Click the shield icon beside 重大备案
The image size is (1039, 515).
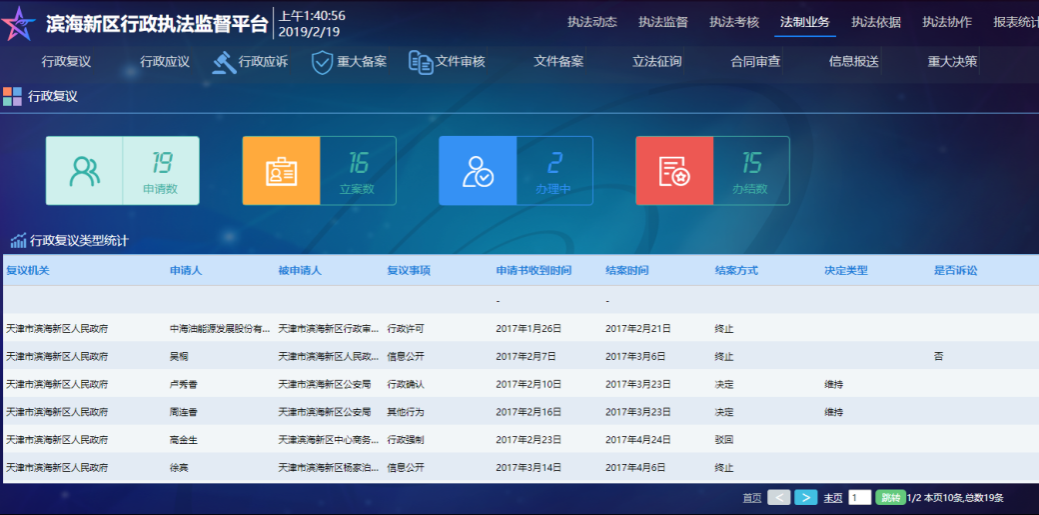pos(322,62)
